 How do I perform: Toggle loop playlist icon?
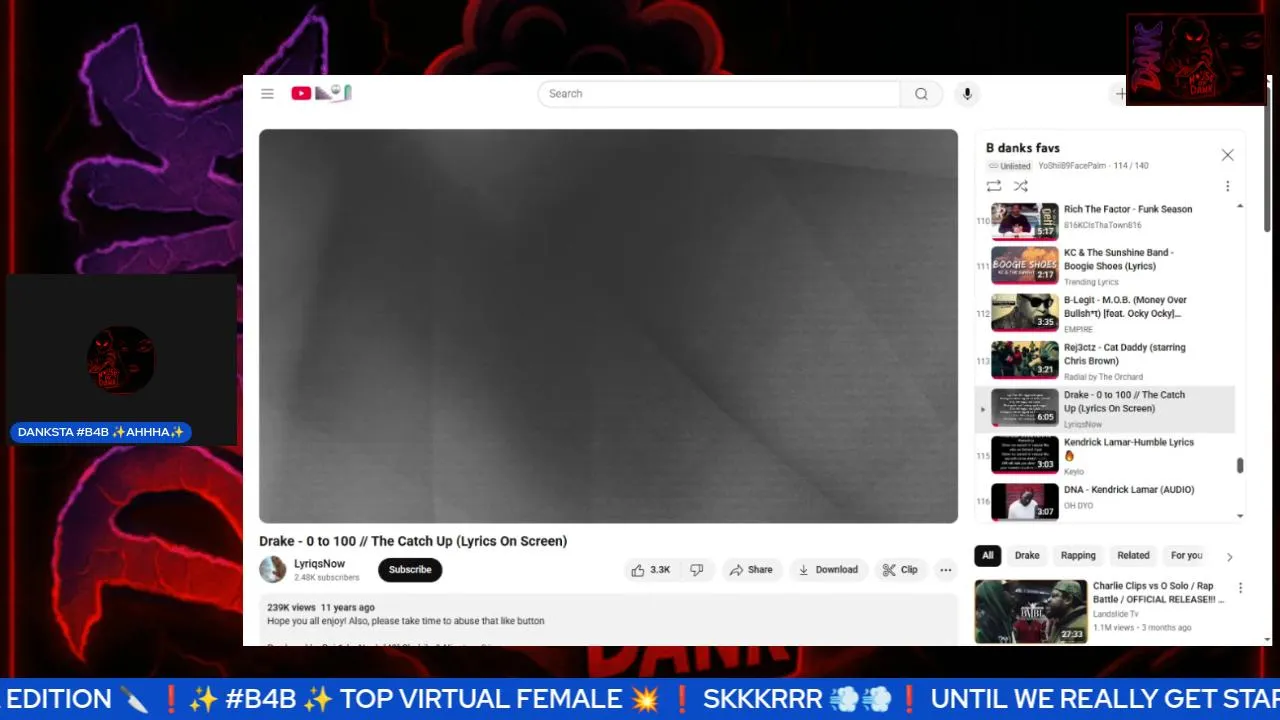tap(993, 186)
